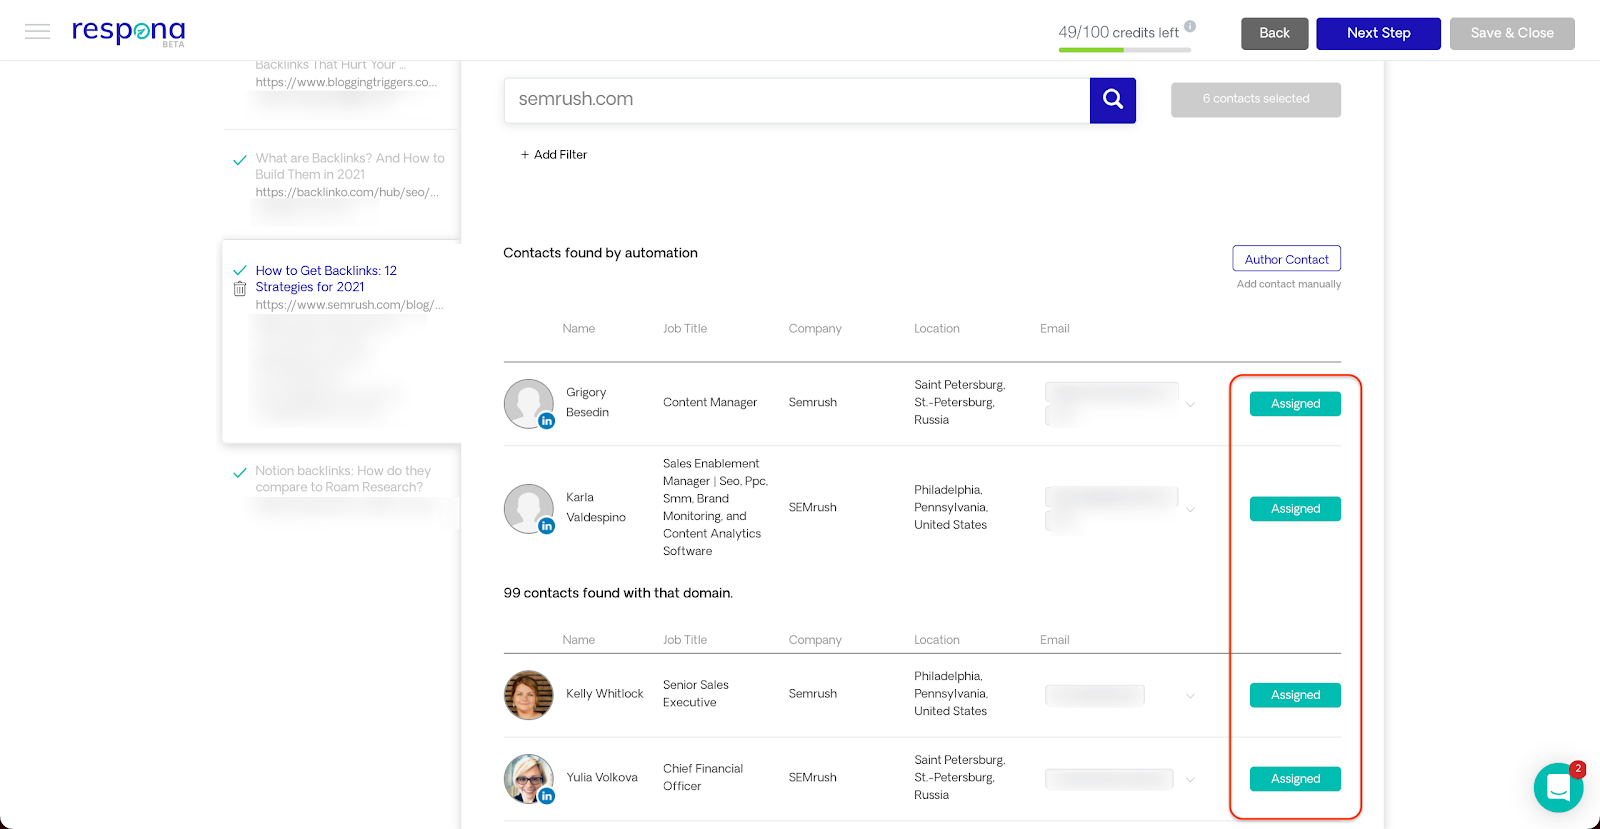This screenshot has height=829, width=1600.
Task: Open the chat support widget
Action: click(x=1558, y=788)
